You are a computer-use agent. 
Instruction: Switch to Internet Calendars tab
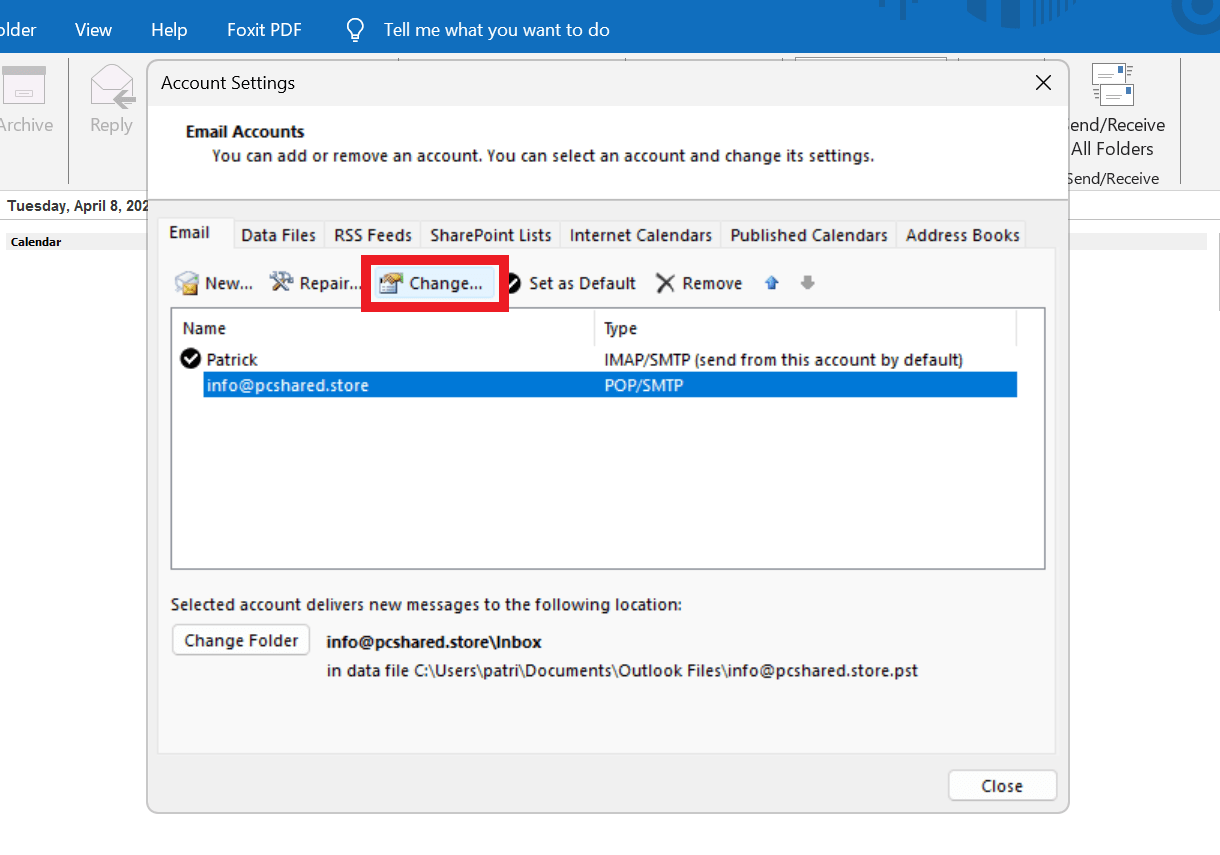click(x=641, y=235)
